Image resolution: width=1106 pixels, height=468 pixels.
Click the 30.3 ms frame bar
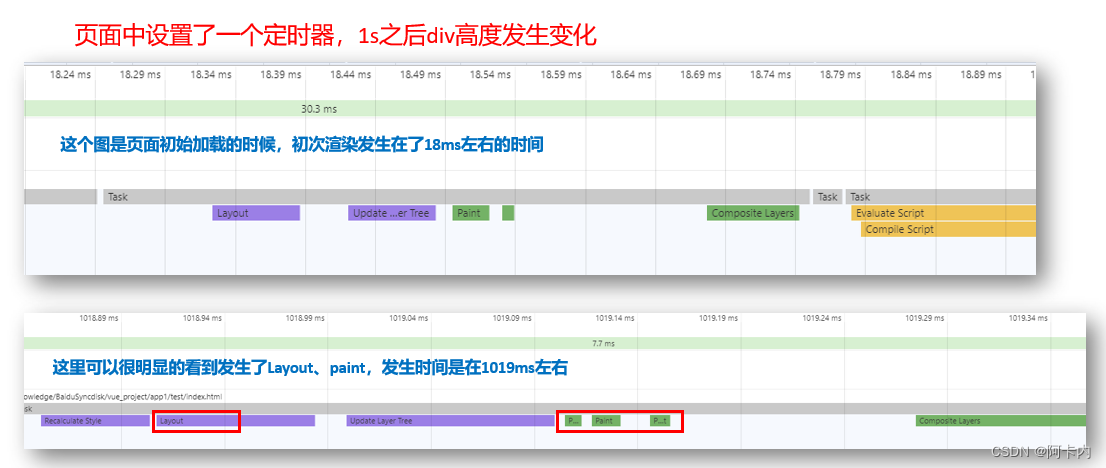pyautogui.click(x=530, y=109)
